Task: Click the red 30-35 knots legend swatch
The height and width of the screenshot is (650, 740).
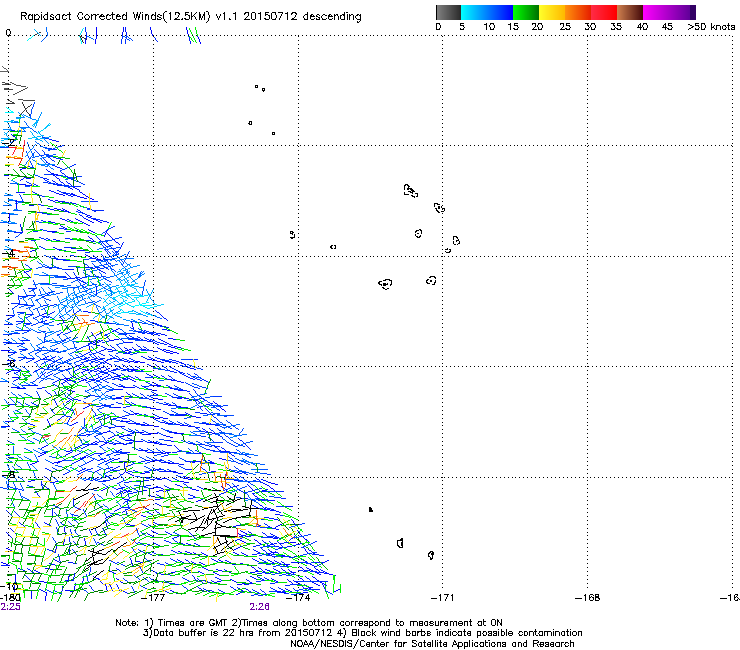Action: coord(604,12)
